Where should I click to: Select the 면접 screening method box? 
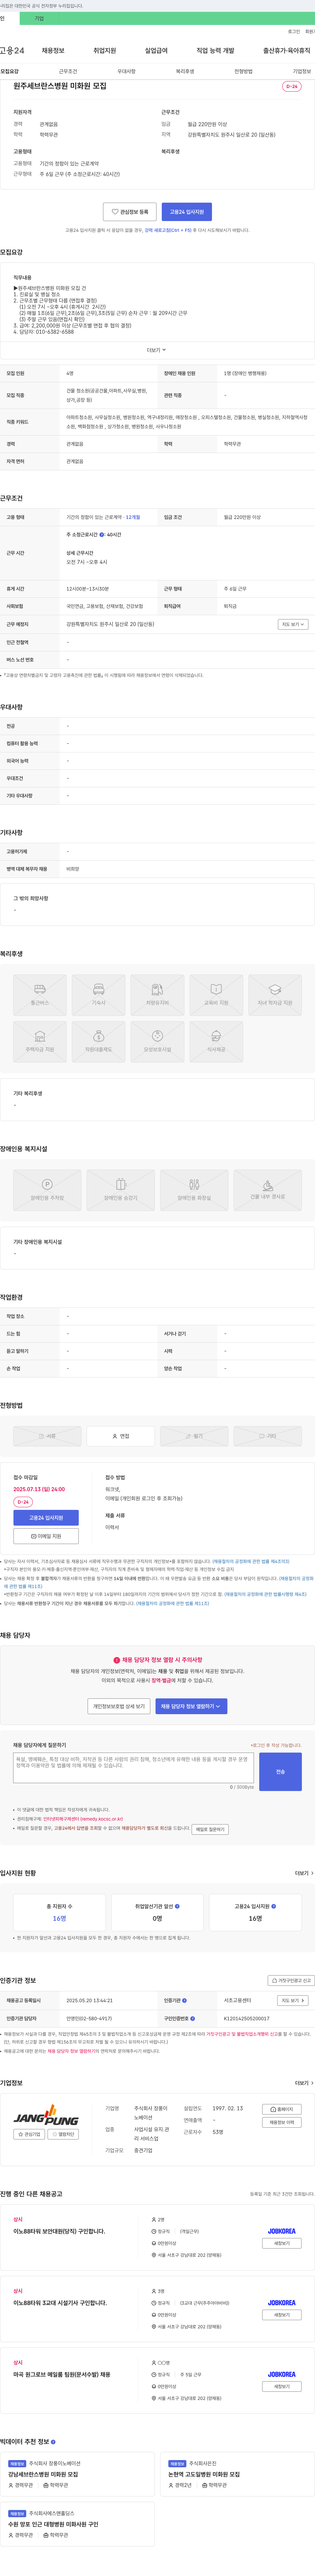[x=121, y=1436]
